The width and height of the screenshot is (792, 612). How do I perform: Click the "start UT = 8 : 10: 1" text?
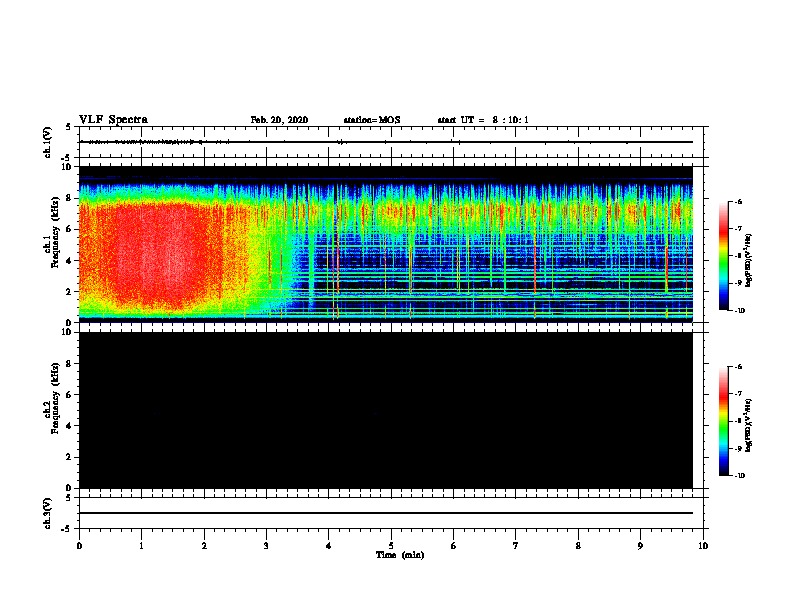483,120
